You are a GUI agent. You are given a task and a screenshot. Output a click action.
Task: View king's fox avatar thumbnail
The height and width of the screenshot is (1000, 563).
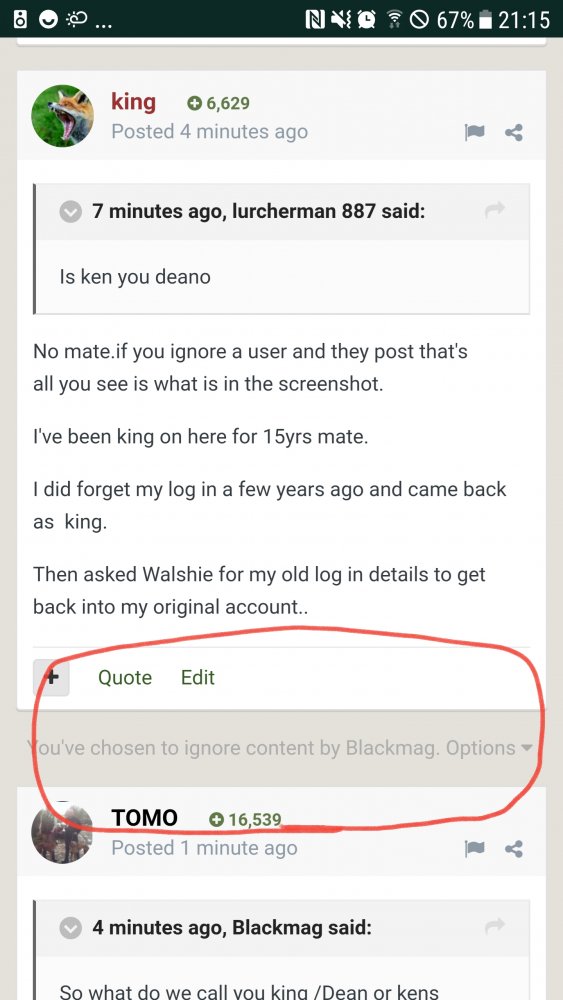pos(62,115)
